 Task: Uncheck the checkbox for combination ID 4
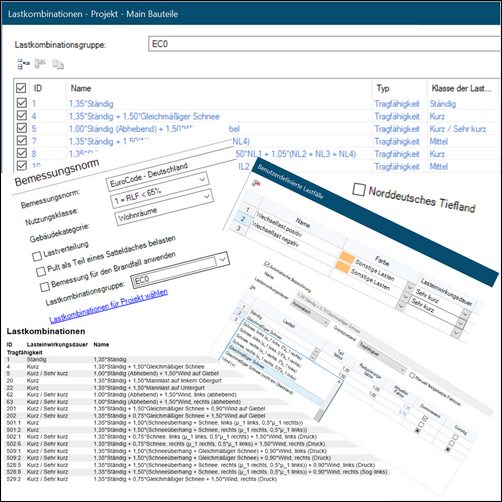[x=22, y=116]
